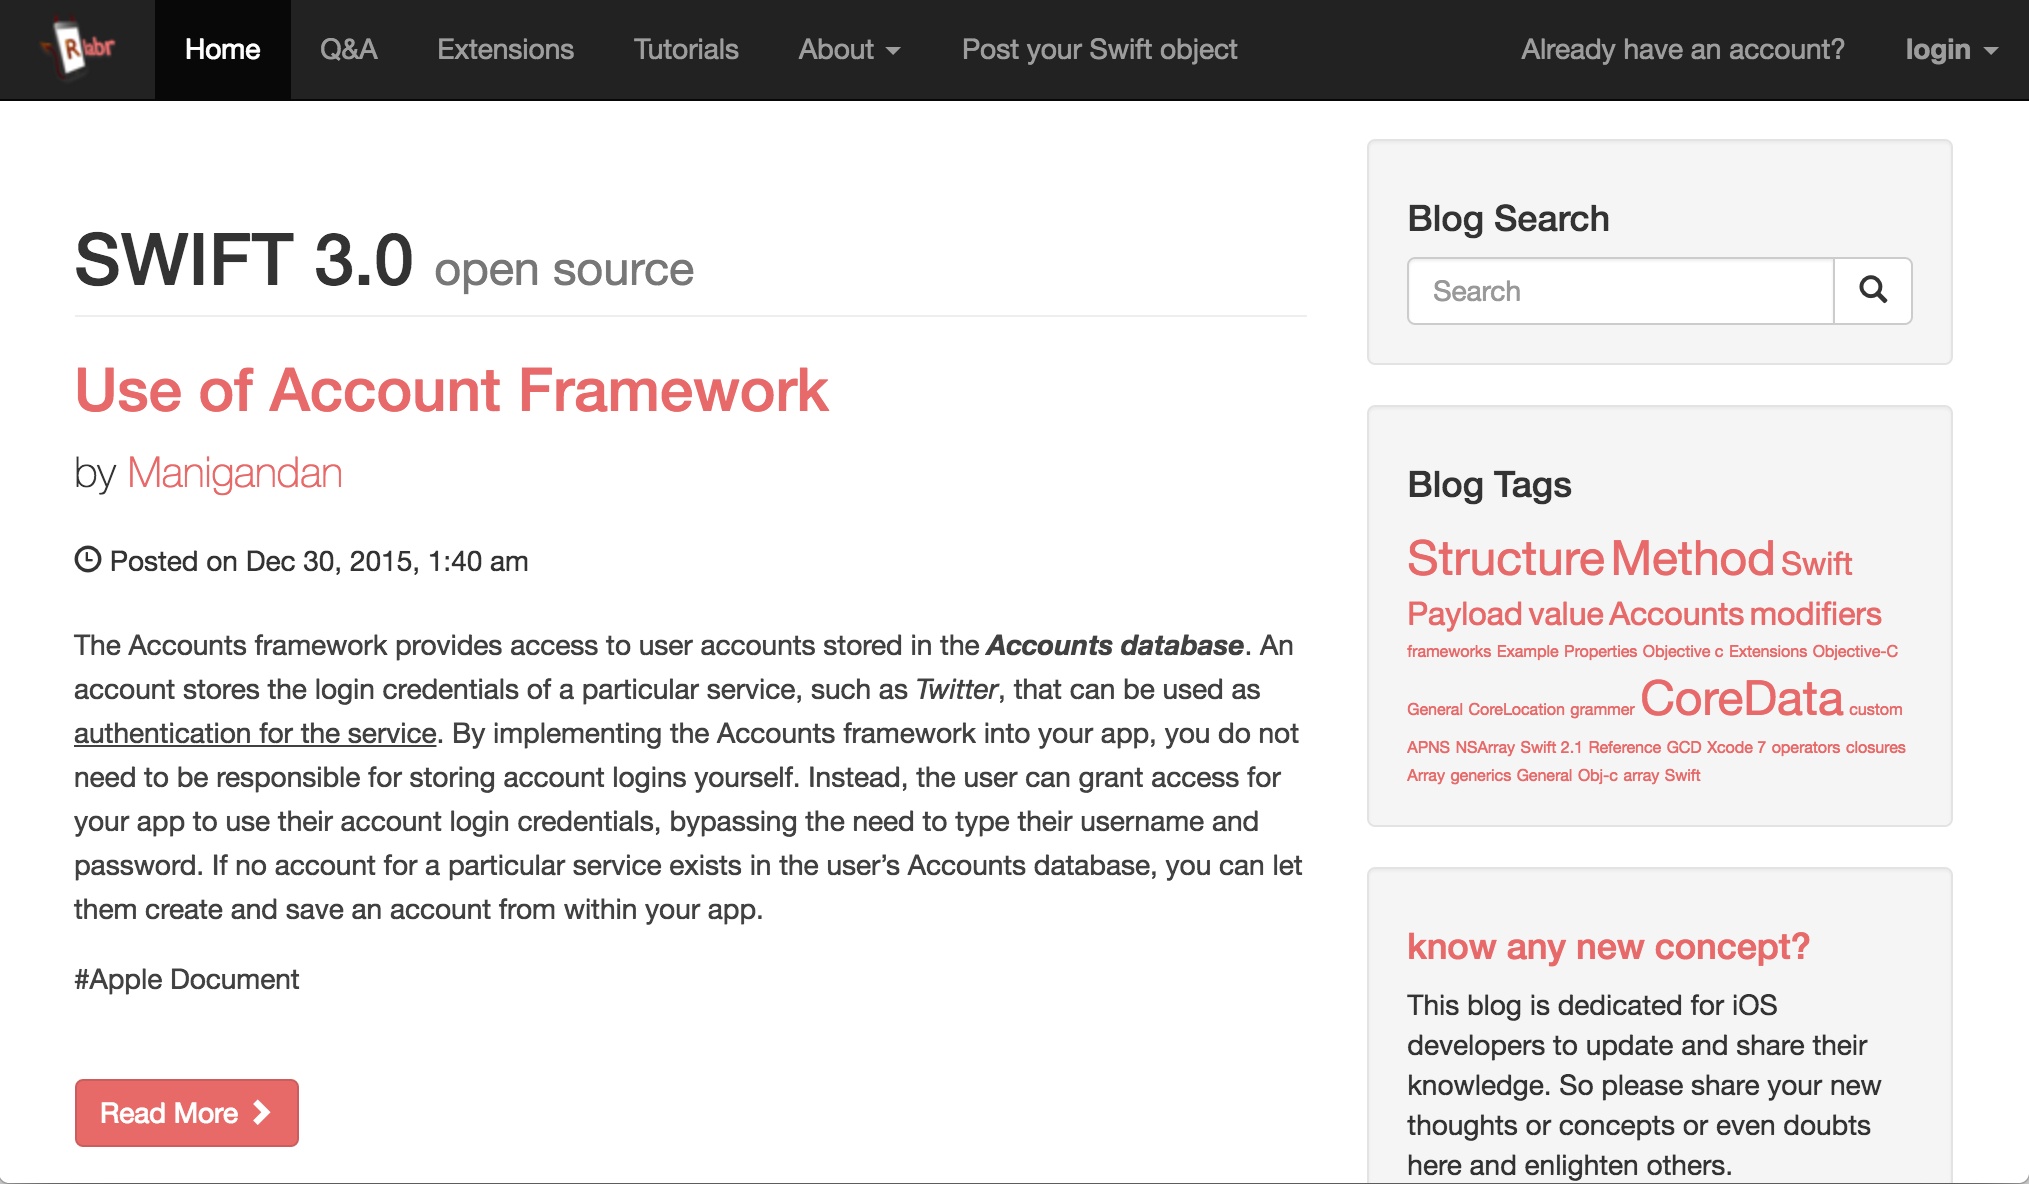Open the Payload tag
Viewport: 2029px width, 1184px height.
tap(1463, 614)
